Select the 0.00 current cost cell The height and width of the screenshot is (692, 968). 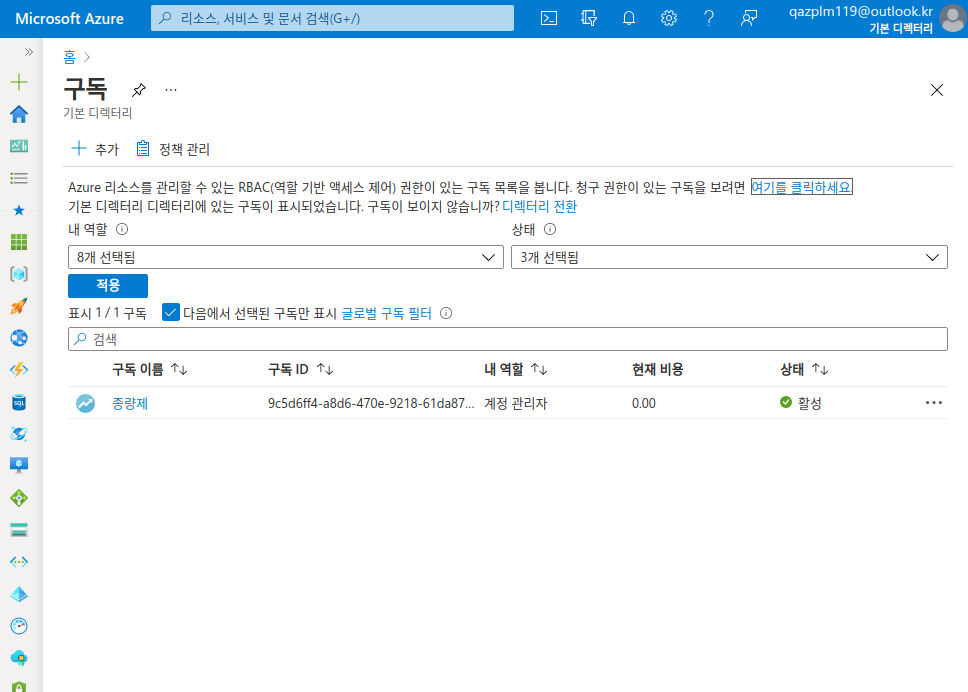point(643,403)
